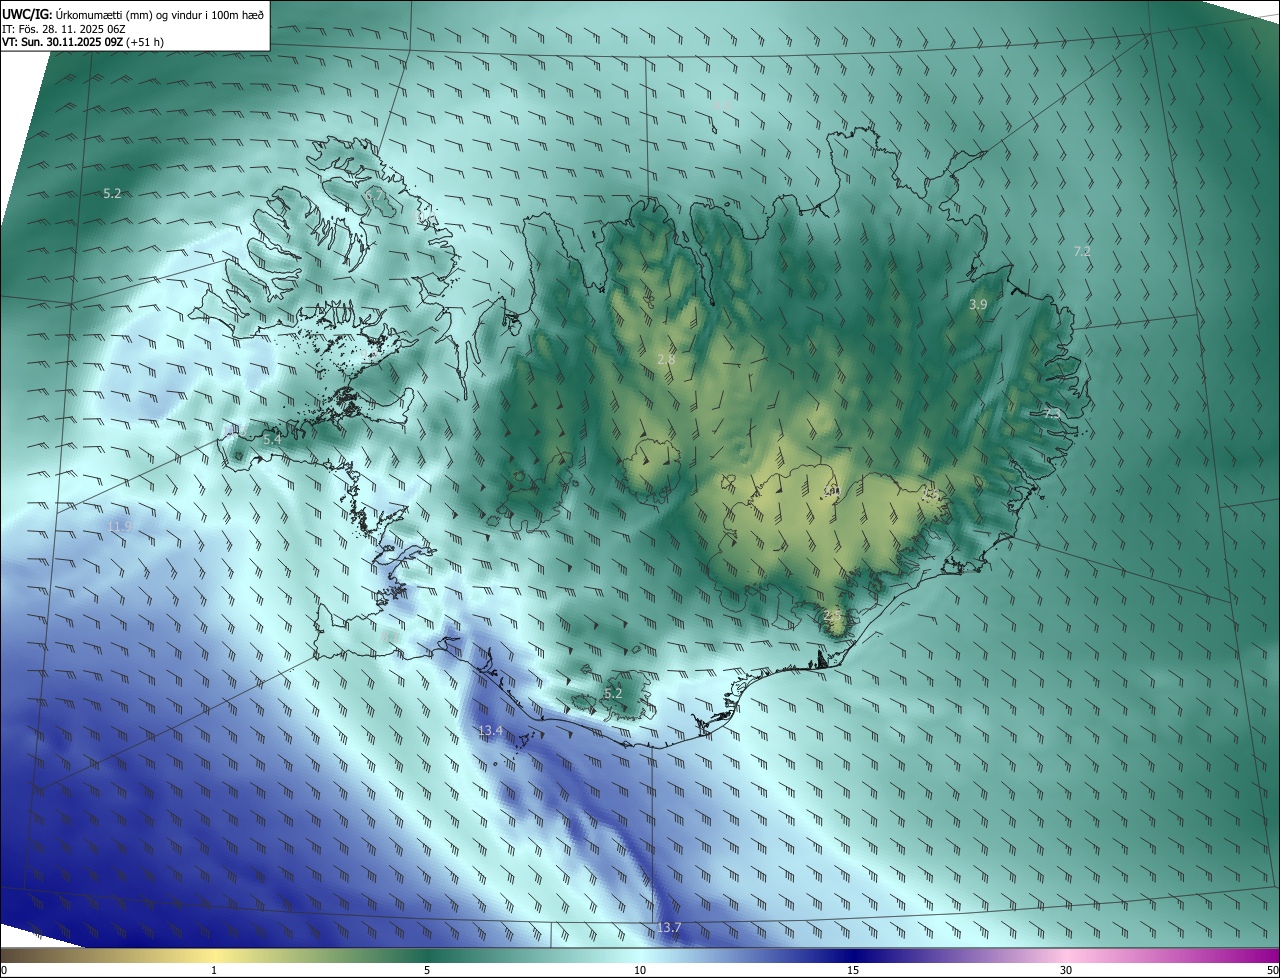Click the '1' tick on the colour scale

pos(214,970)
